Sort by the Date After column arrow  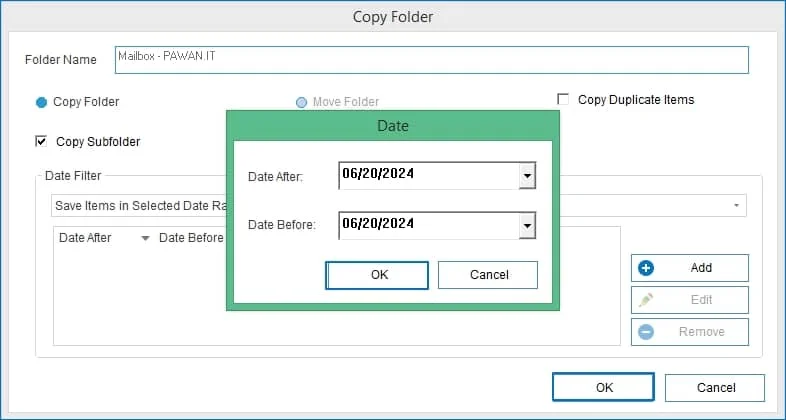coord(145,238)
